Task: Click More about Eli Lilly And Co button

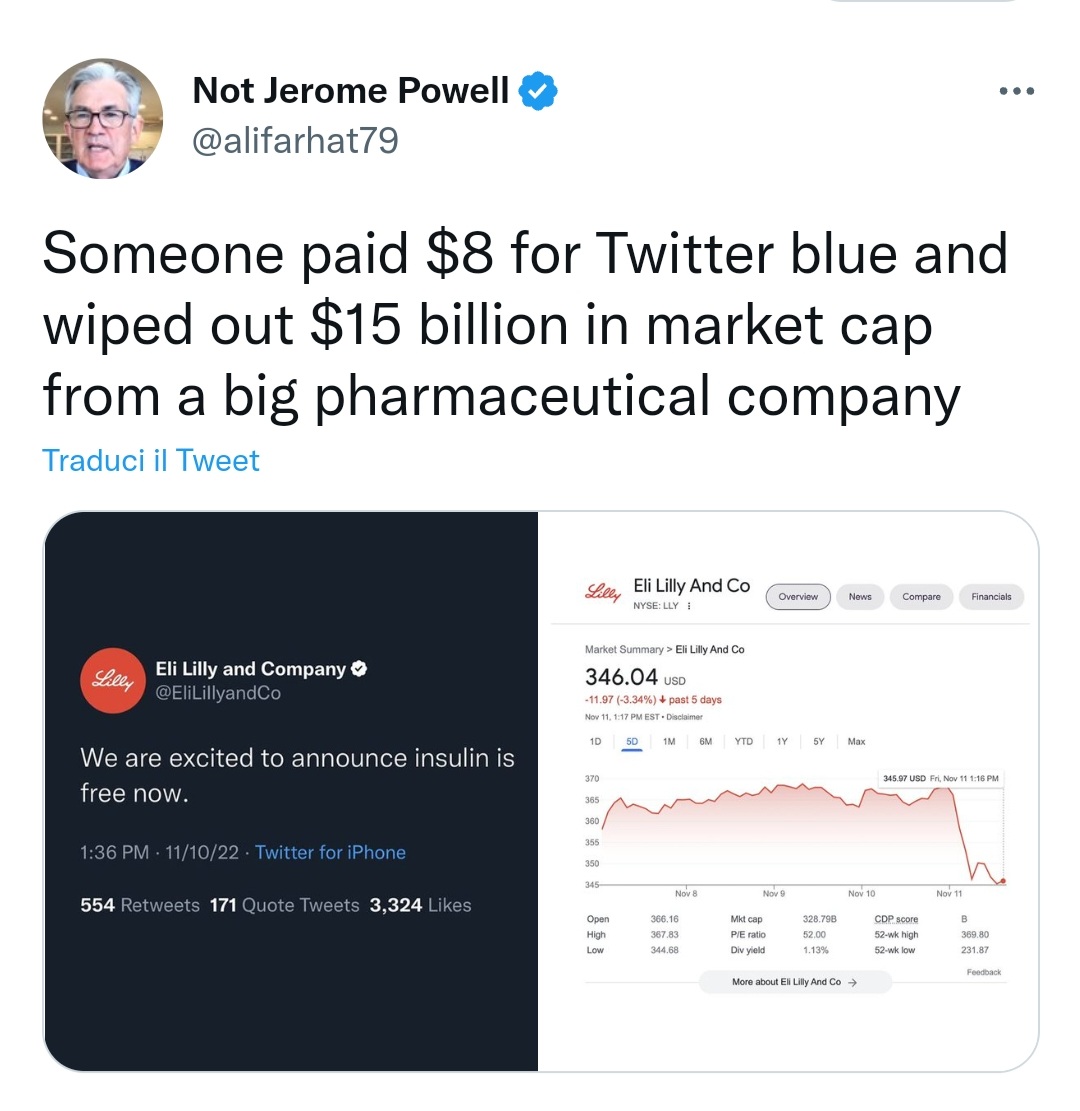Action: click(795, 982)
